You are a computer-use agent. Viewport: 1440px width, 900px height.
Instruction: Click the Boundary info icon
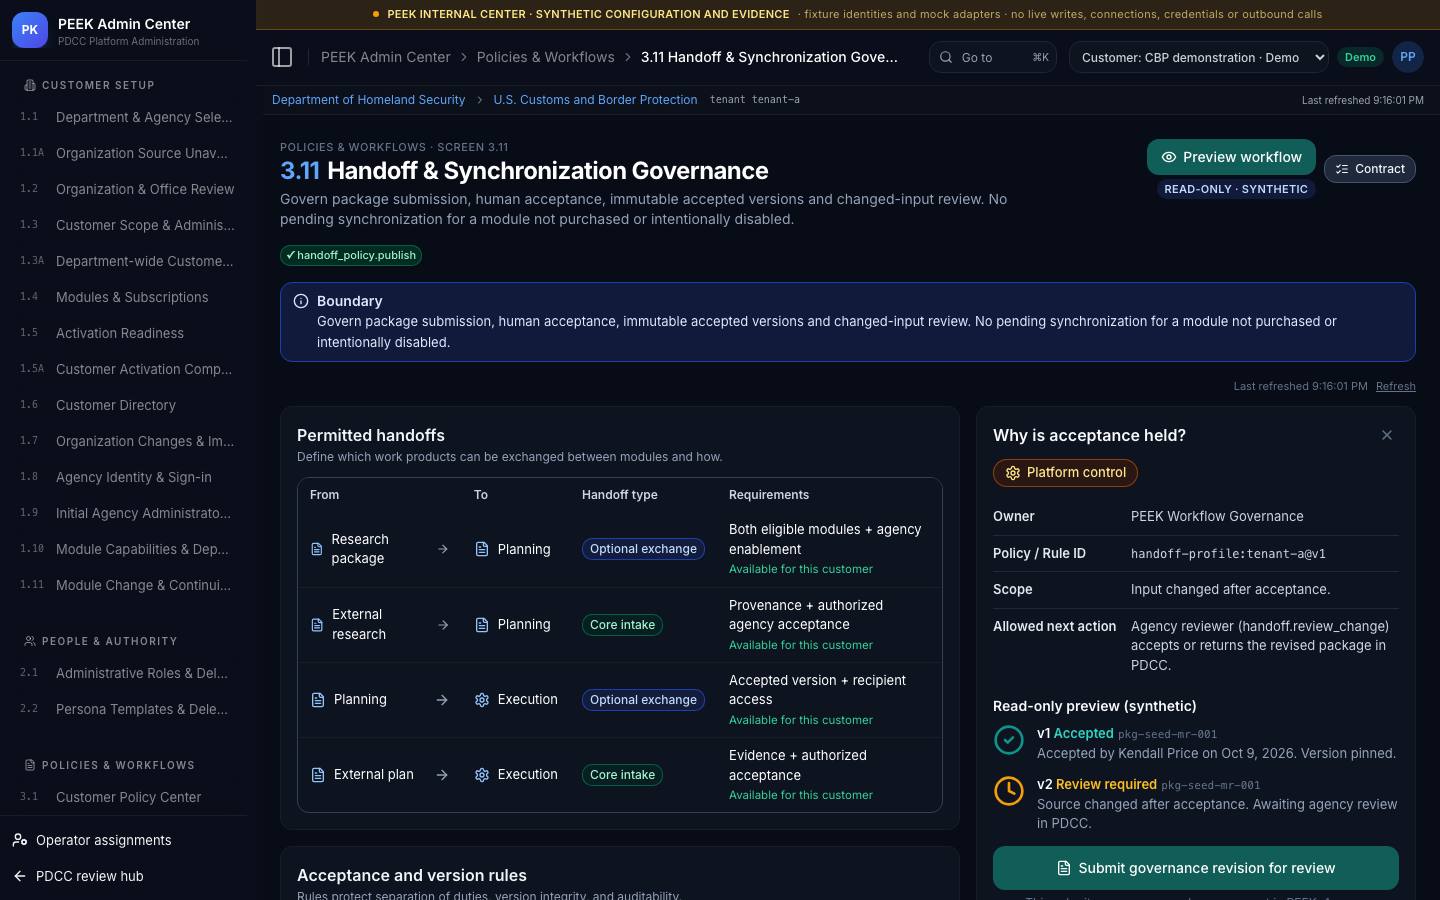coord(301,301)
